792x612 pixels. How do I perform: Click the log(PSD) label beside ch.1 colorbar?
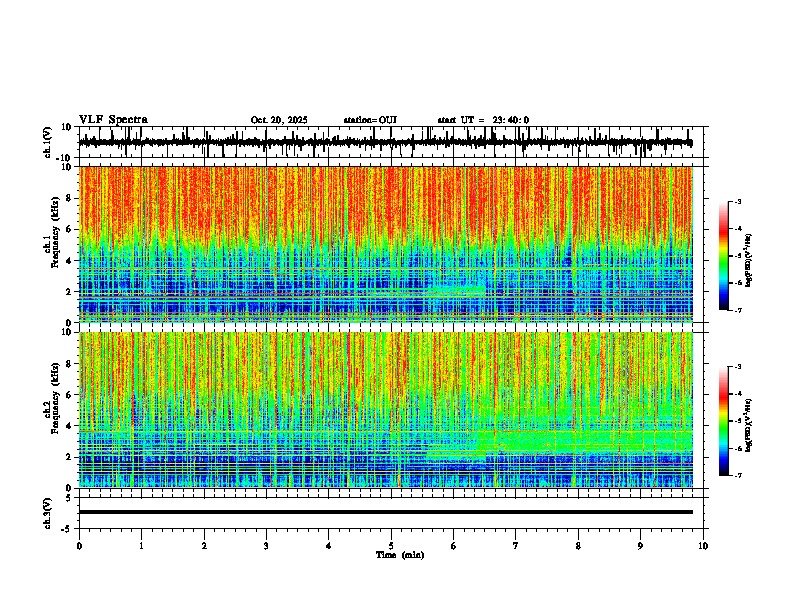[749, 260]
